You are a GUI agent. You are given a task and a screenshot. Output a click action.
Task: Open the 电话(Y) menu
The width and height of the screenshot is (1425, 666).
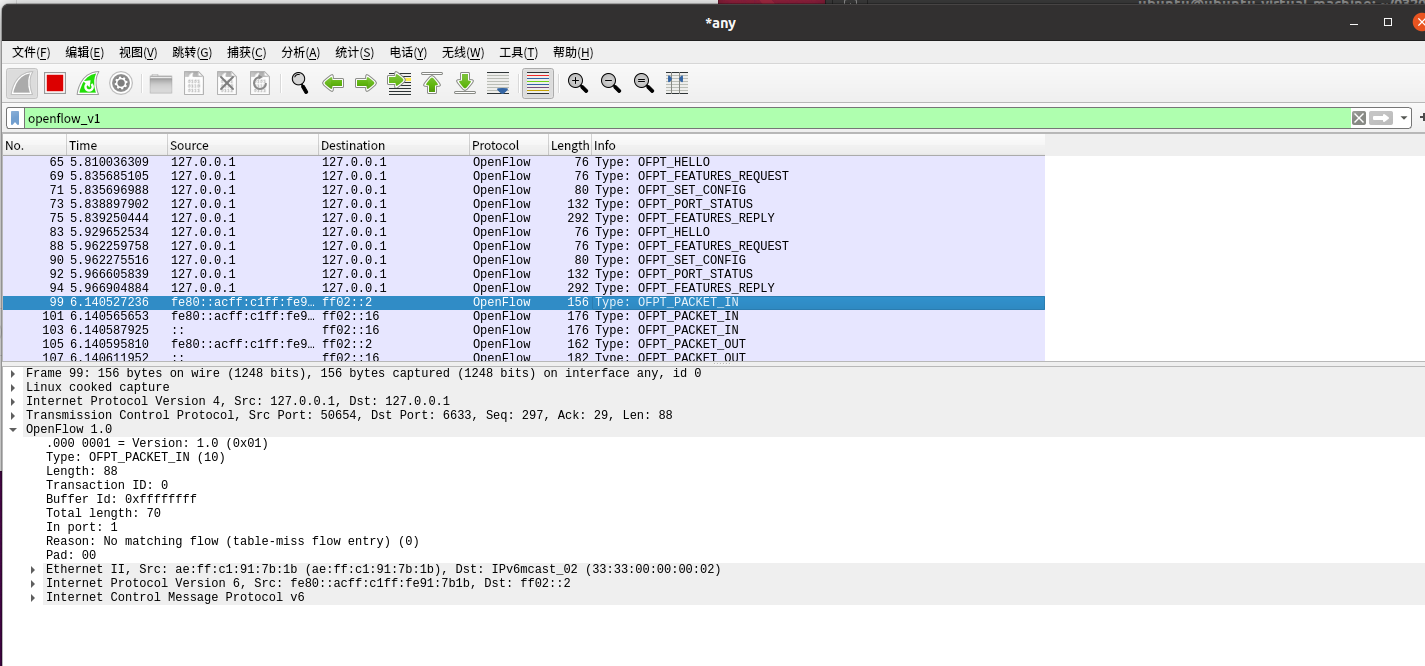tap(408, 52)
